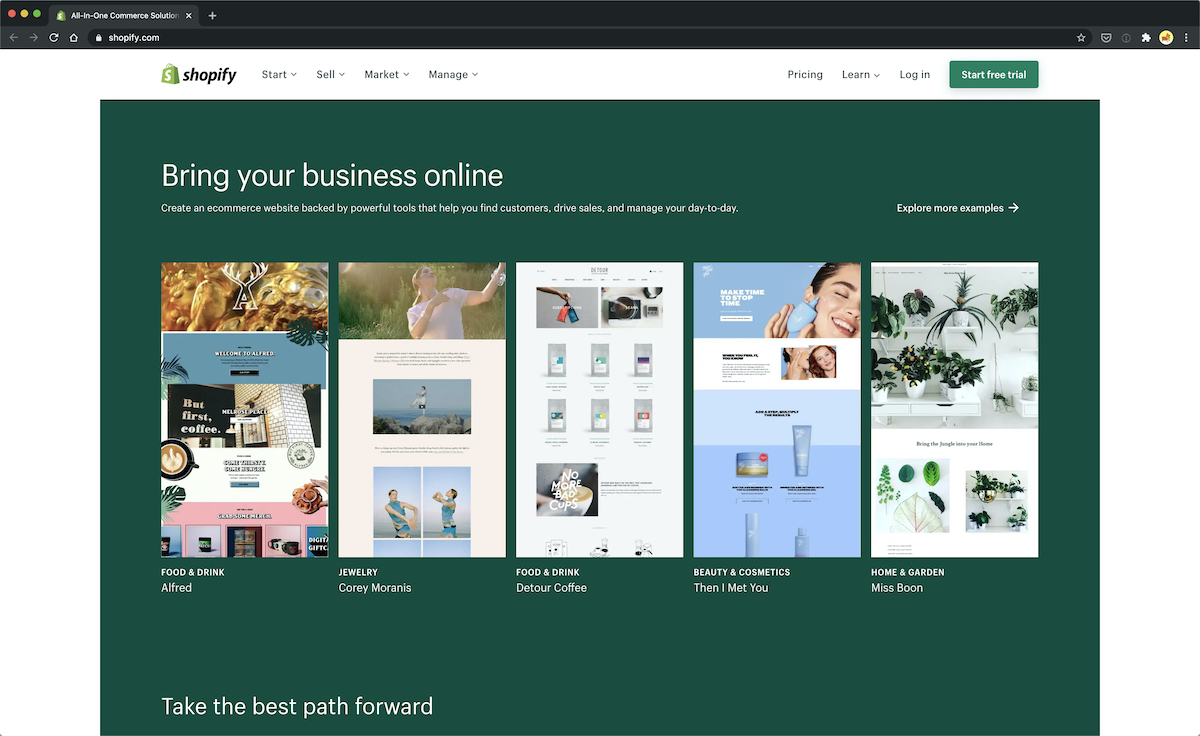Open Then I Met You preview image
1200x736 pixels.
click(777, 410)
